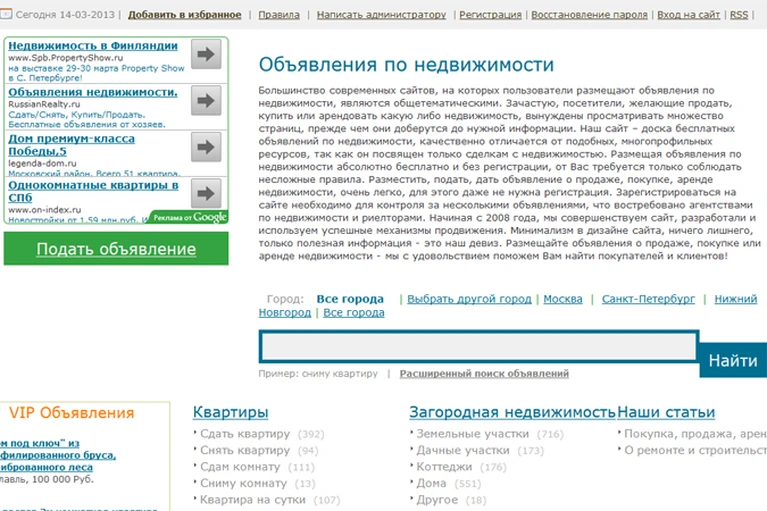Image resolution: width=767 pixels, height=511 pixels.
Task: Click arrow button beside Недвижимость в Финляндии ad
Action: (206, 54)
